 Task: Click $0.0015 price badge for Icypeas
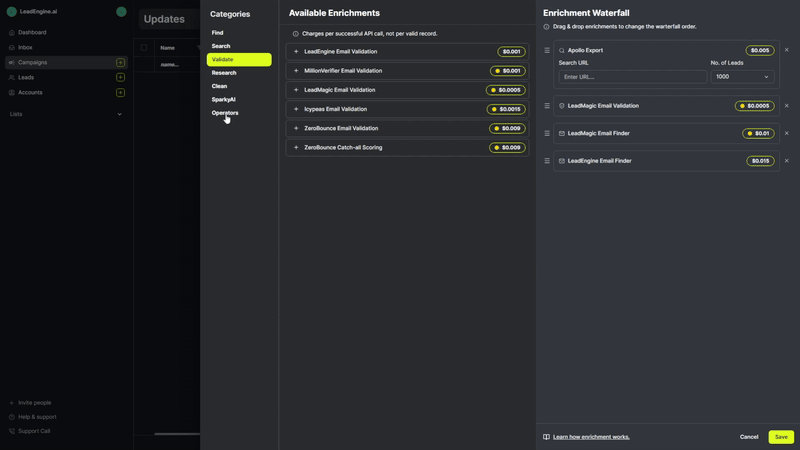[x=506, y=109]
